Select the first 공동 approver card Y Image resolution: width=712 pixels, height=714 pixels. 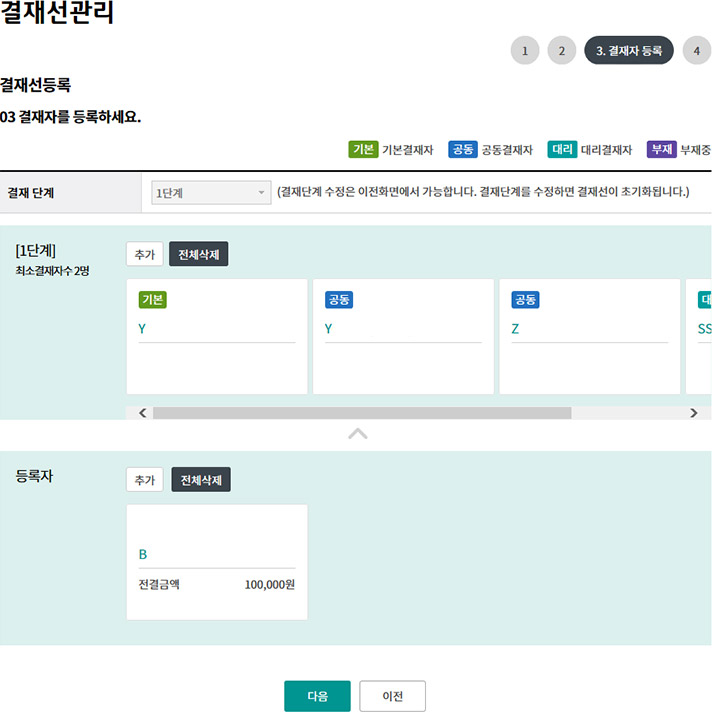403,335
